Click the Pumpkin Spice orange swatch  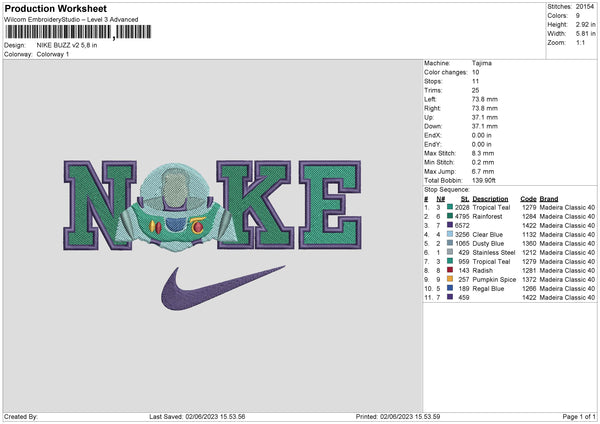[x=450, y=279]
